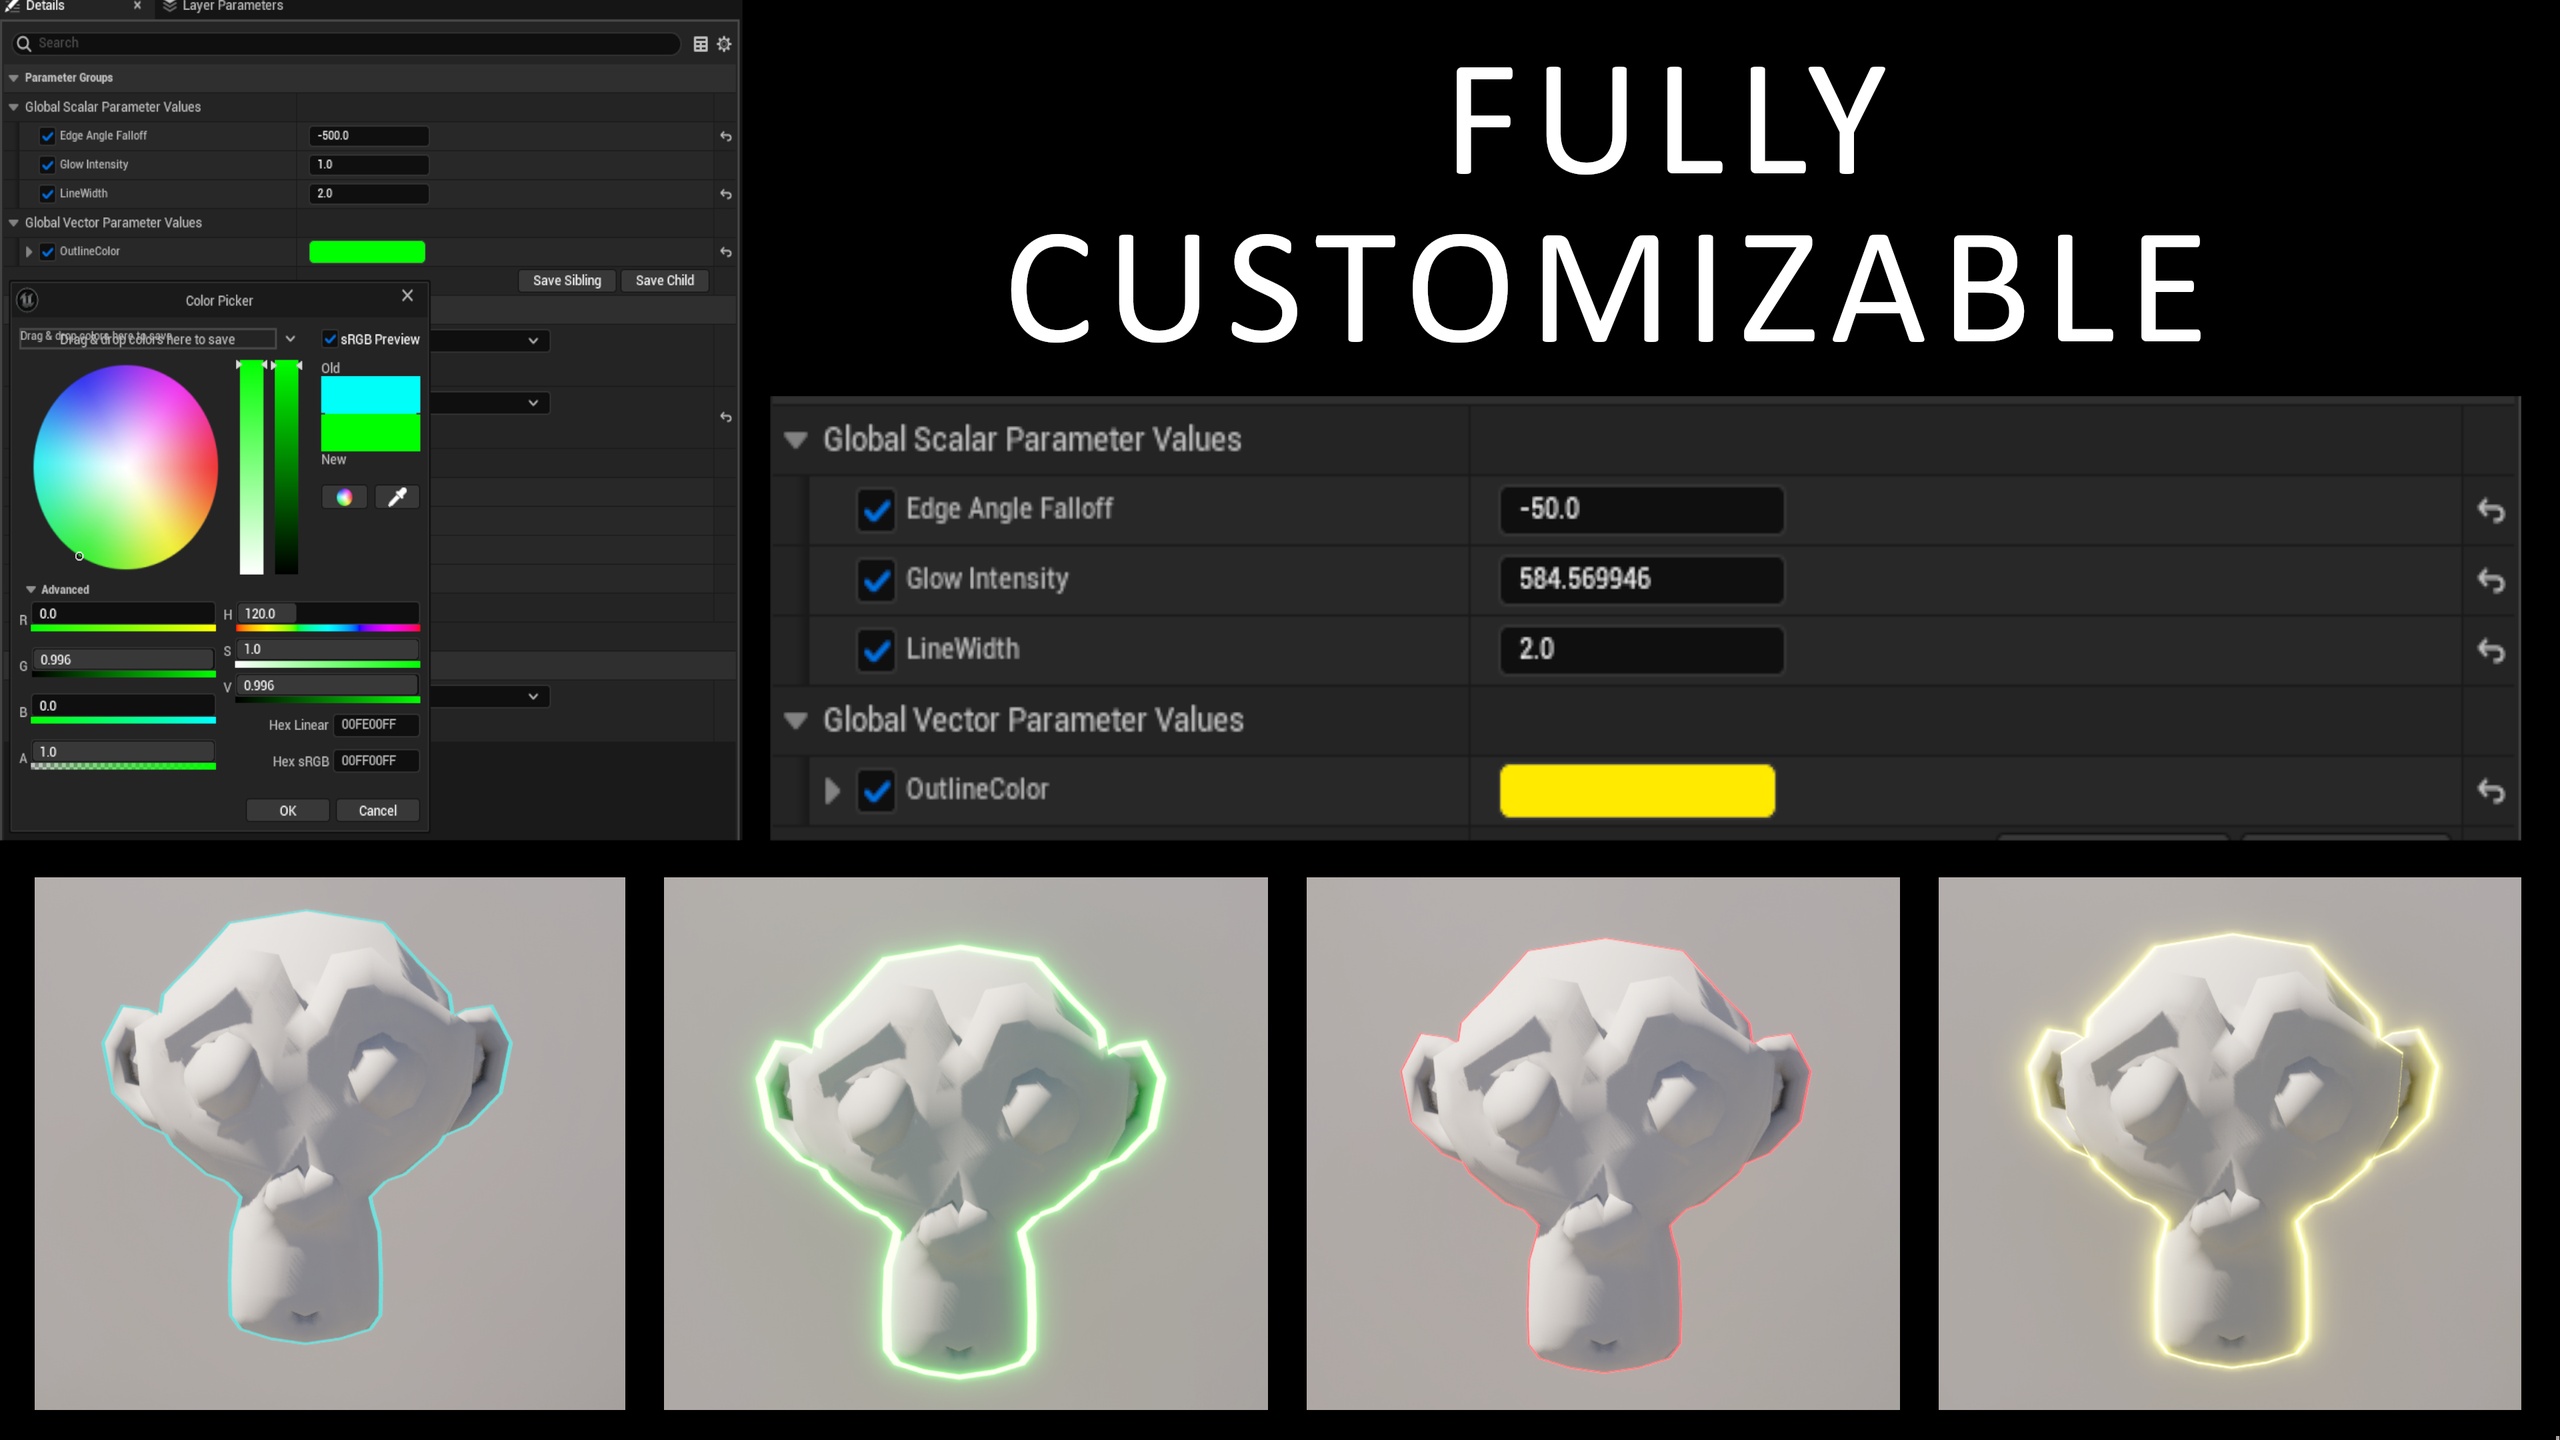Click the table view icon beside search
The height and width of the screenshot is (1440, 2560).
700,44
